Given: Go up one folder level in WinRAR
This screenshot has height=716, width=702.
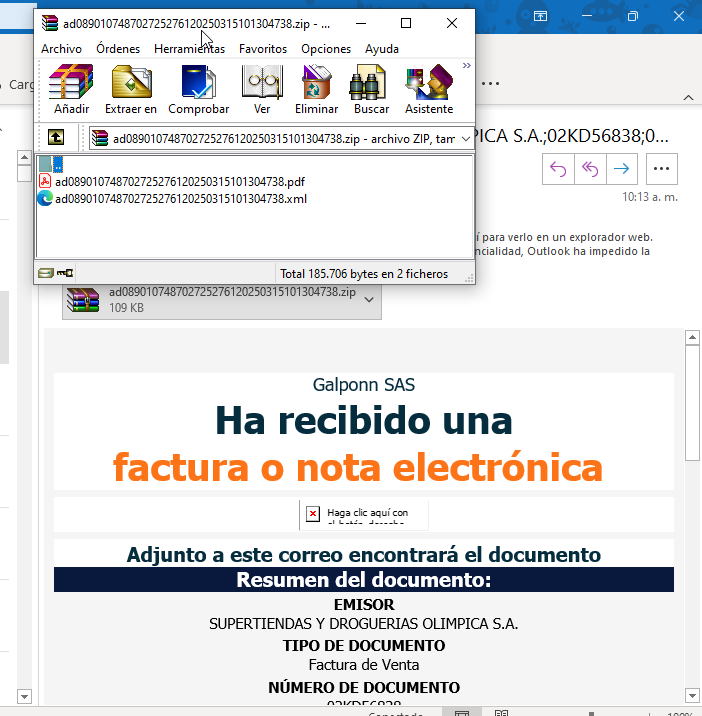Looking at the screenshot, I should tap(56, 137).
